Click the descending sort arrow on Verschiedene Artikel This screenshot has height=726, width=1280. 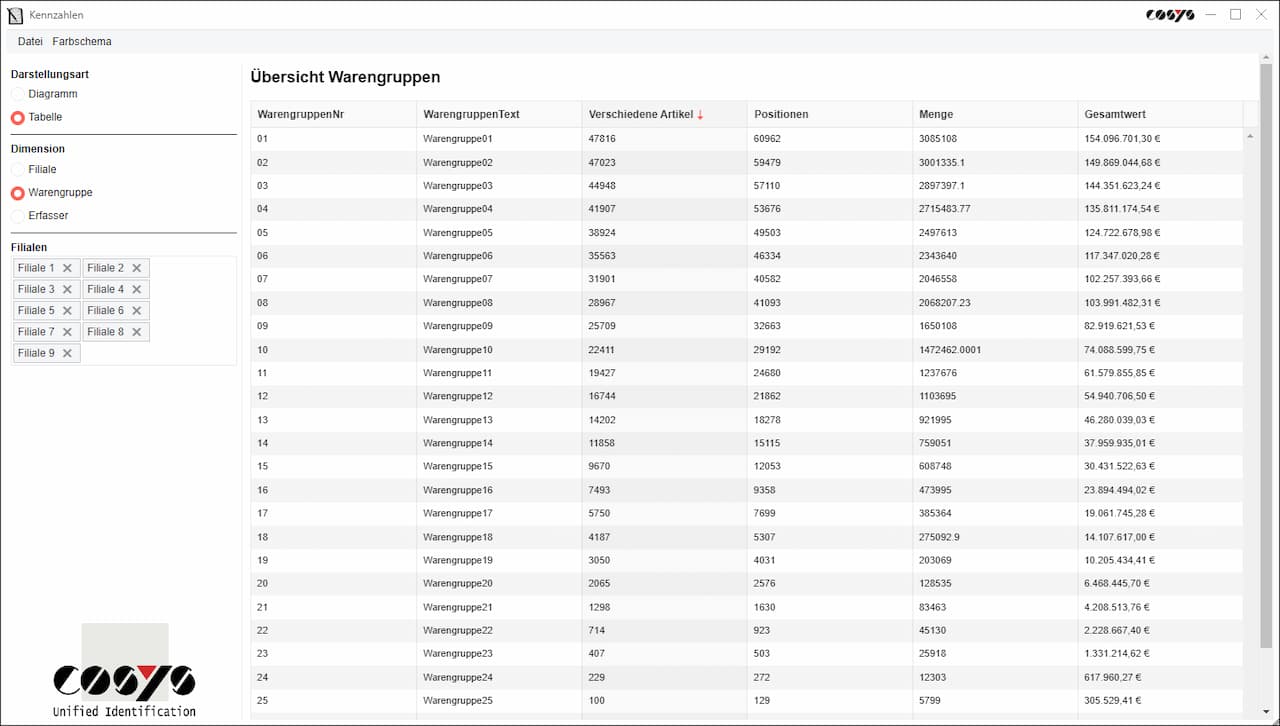tap(700, 114)
